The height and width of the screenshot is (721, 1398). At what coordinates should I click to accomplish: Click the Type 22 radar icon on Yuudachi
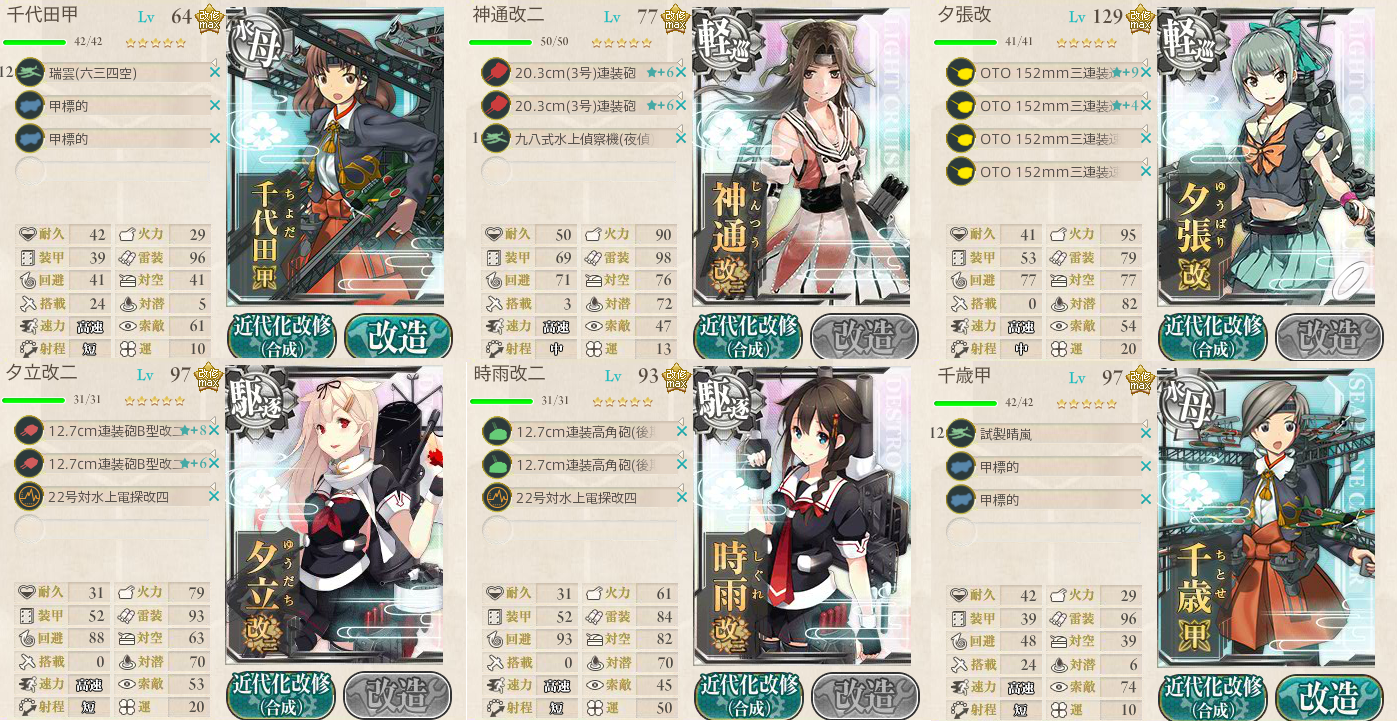[29, 496]
